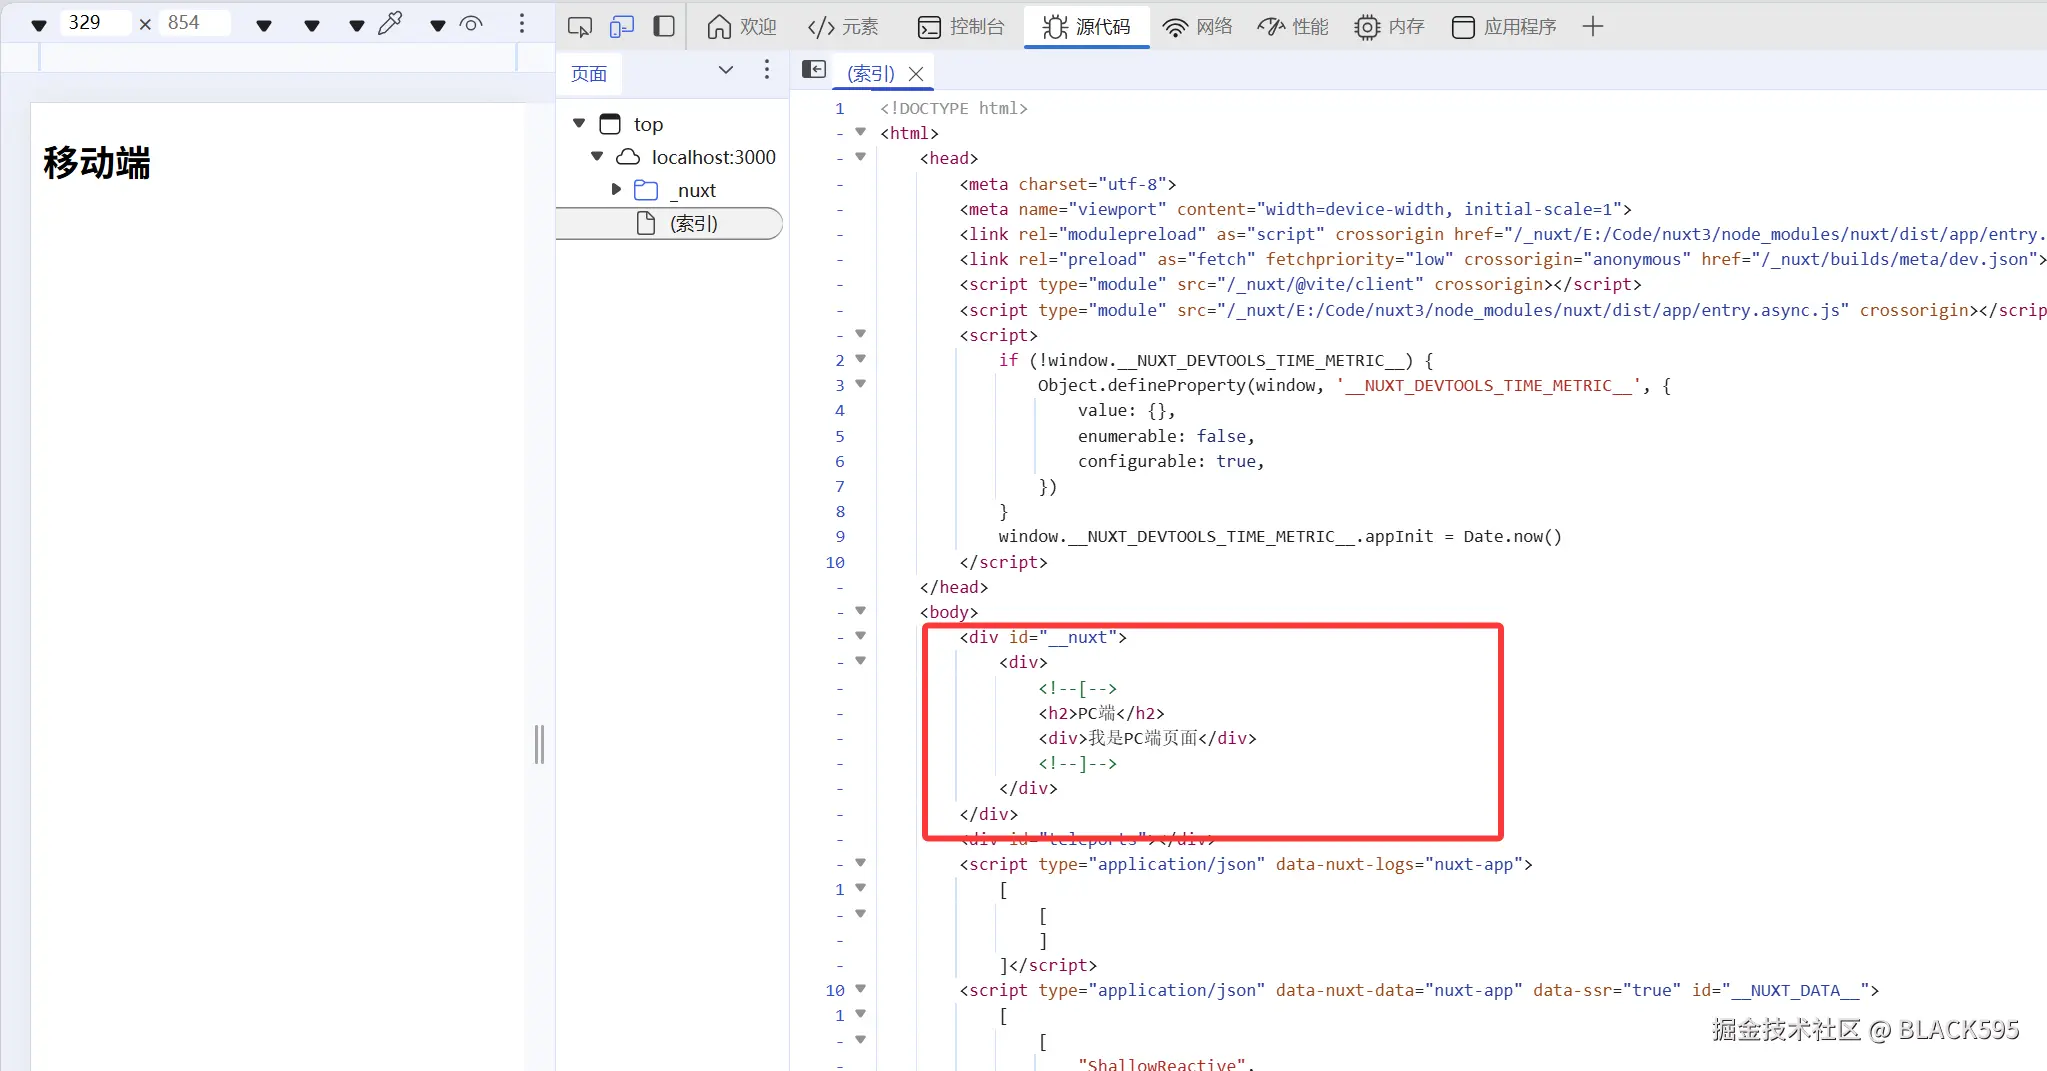The image size is (2047, 1071).
Task: Open more tools with the plus icon
Action: [1593, 27]
